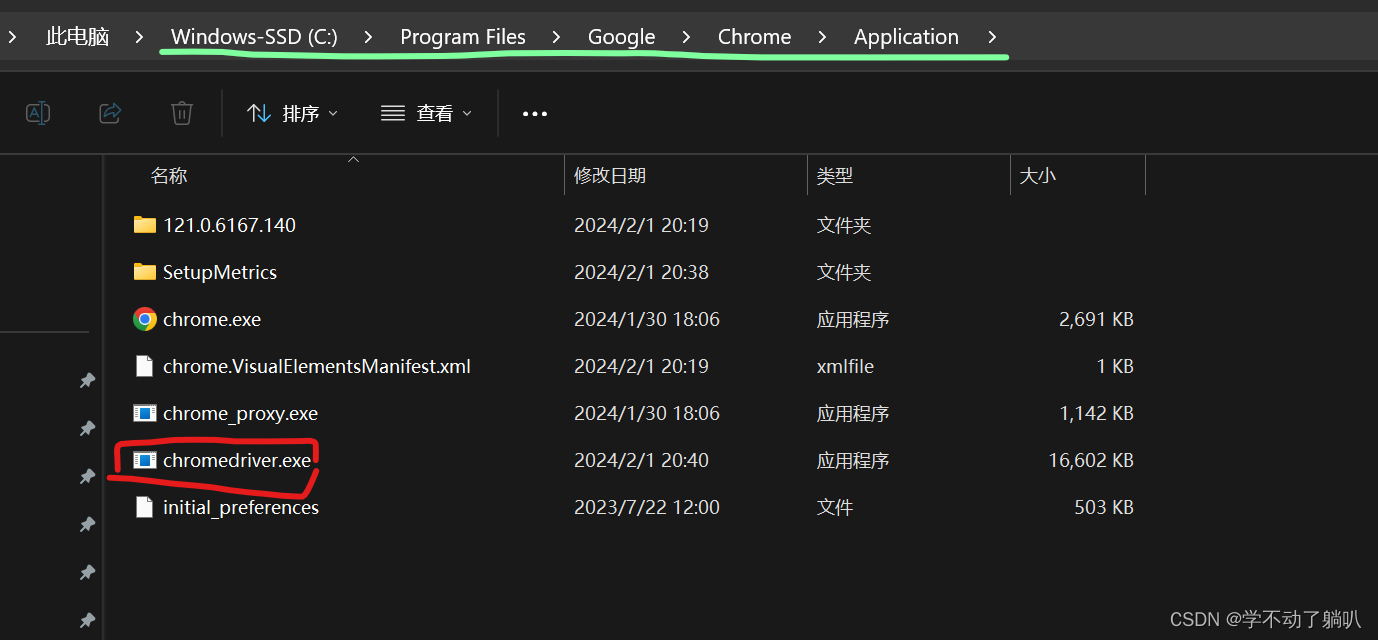The height and width of the screenshot is (640, 1378).
Task: Go to Windows-SSD (C:) in address bar
Action: click(x=254, y=37)
